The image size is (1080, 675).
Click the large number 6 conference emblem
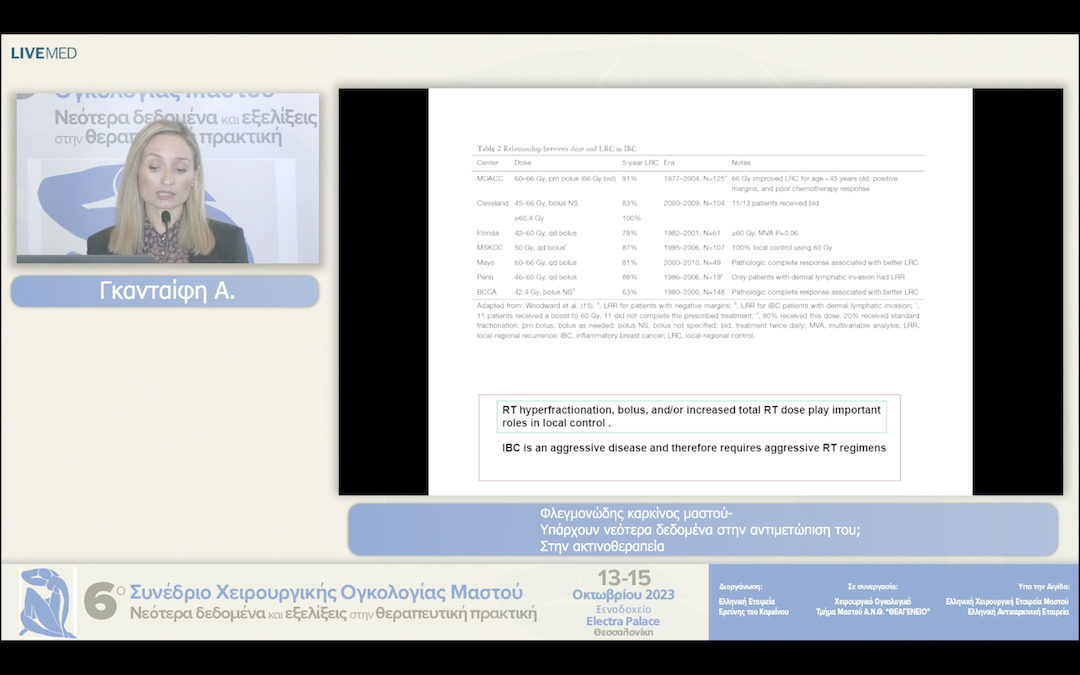[x=101, y=601]
